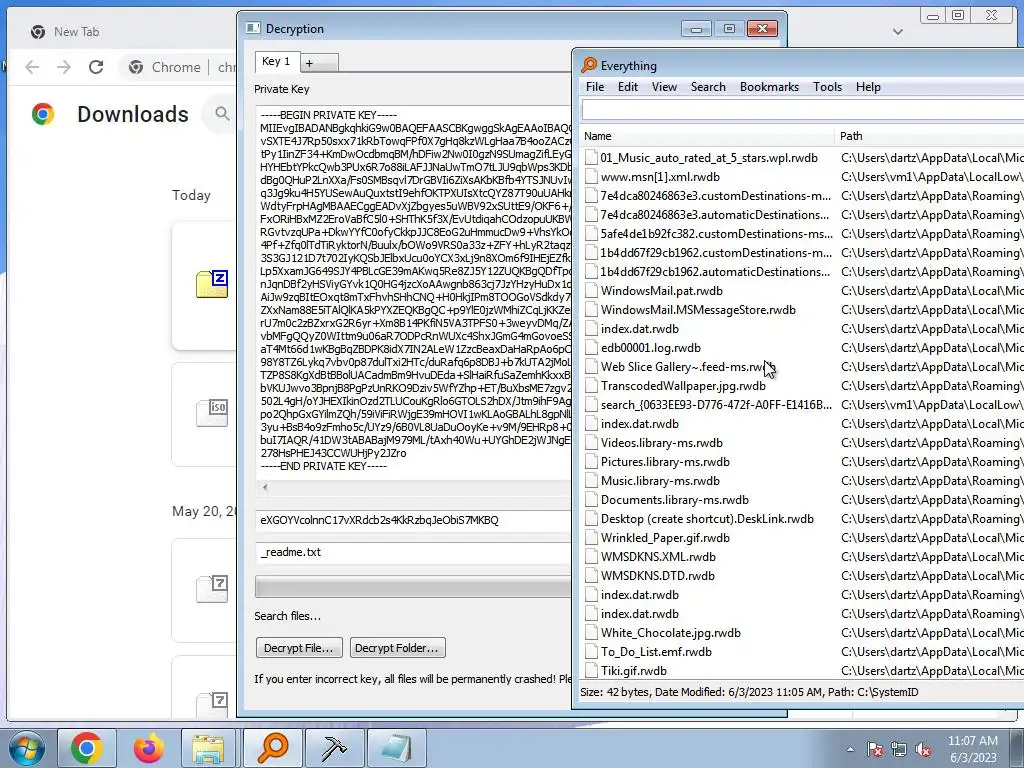Click the hammer tool icon in taskbar

pos(334,748)
